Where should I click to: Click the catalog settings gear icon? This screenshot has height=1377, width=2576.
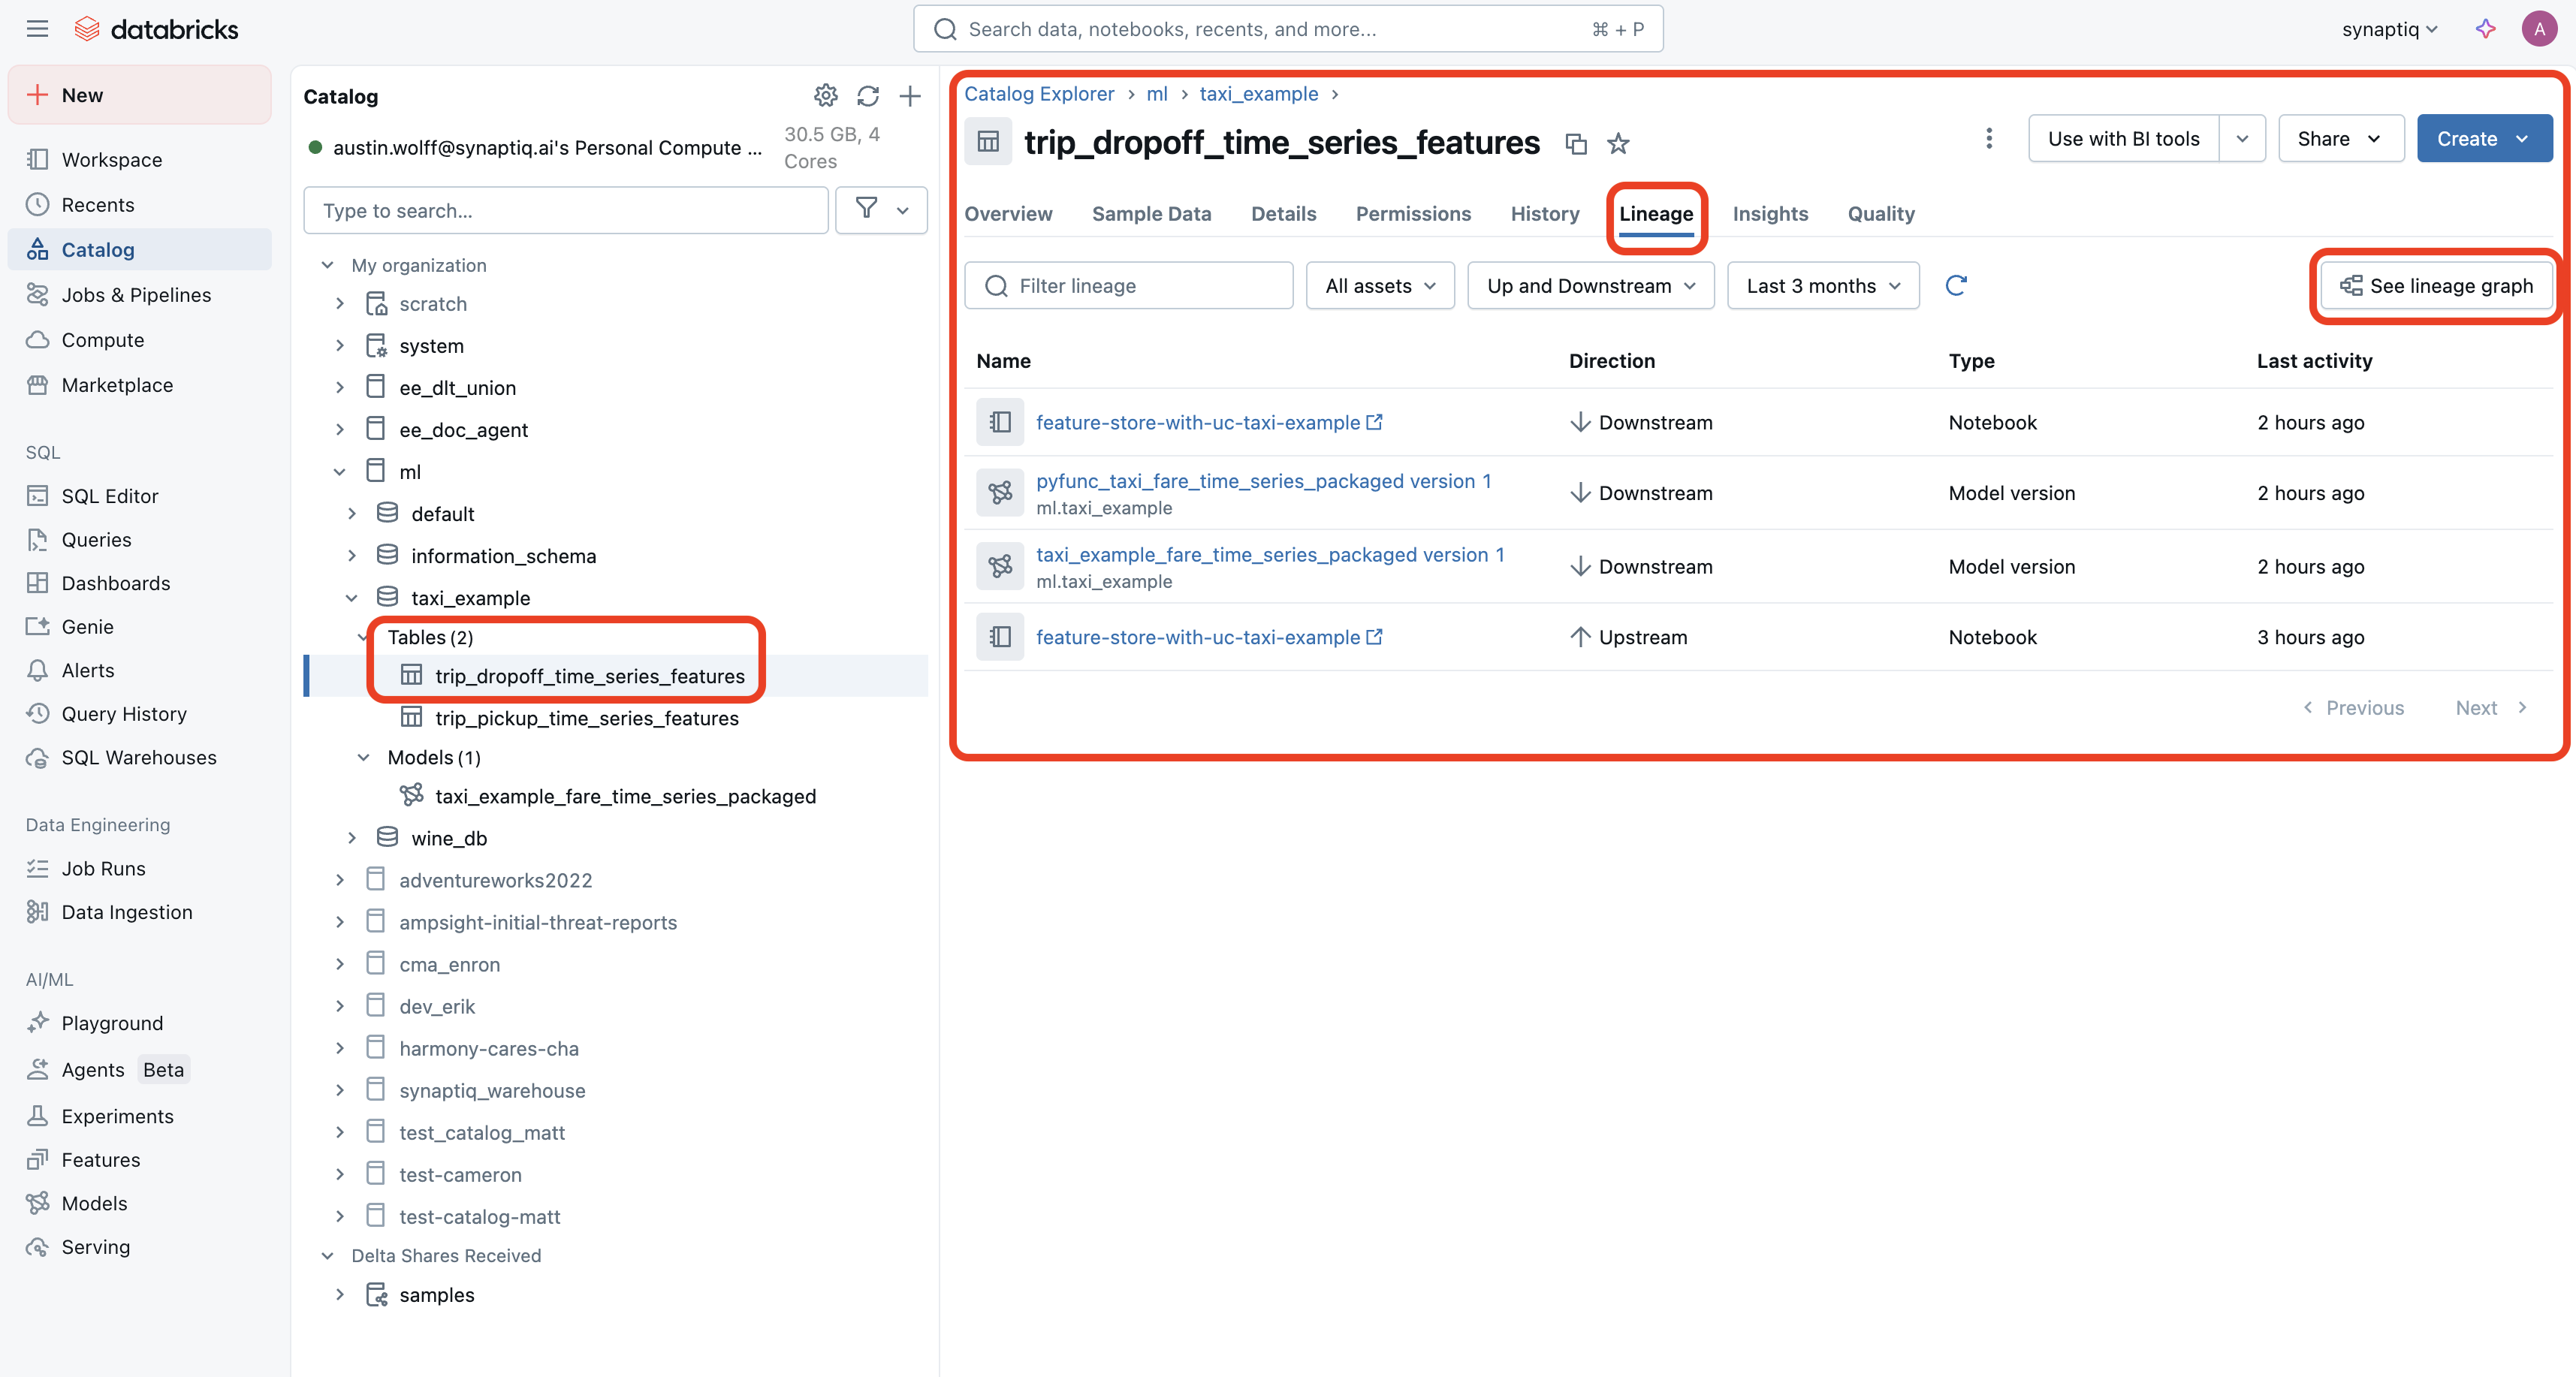tap(825, 96)
